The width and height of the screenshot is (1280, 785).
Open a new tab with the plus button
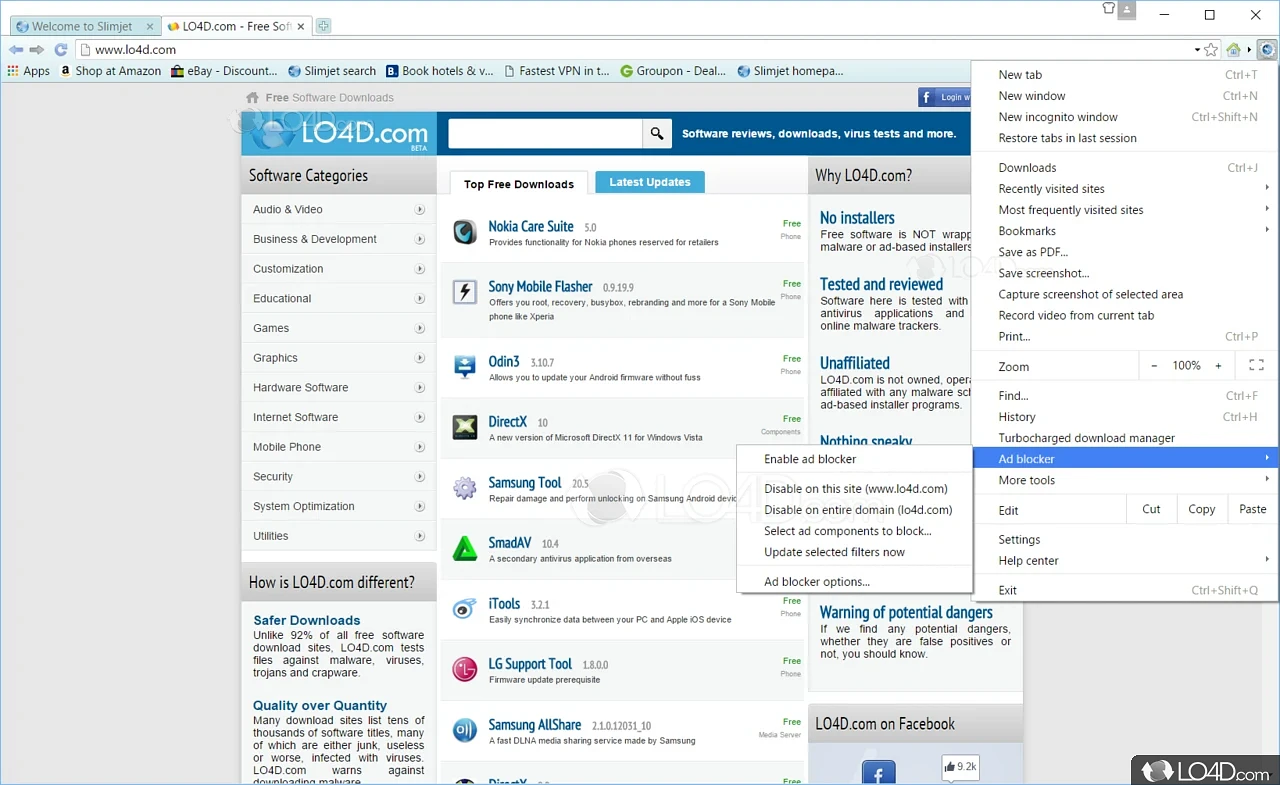pyautogui.click(x=323, y=26)
